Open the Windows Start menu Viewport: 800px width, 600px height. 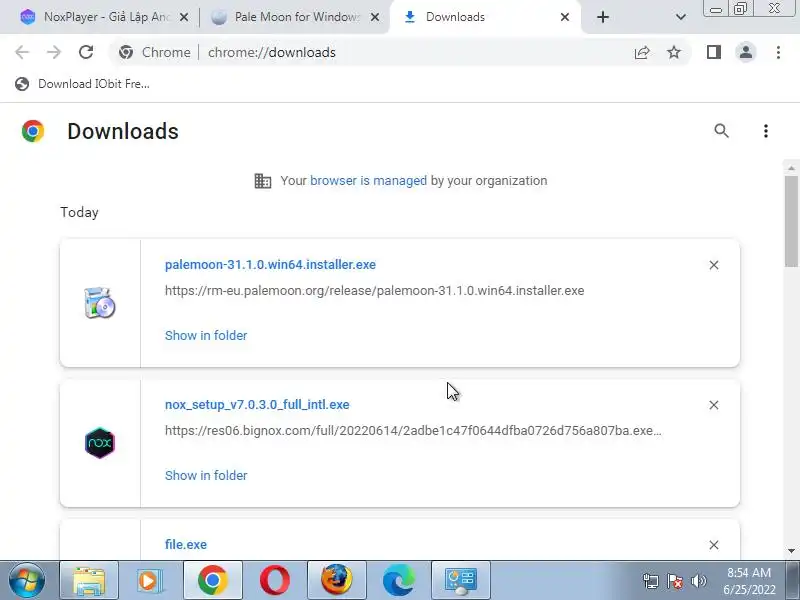(27, 580)
